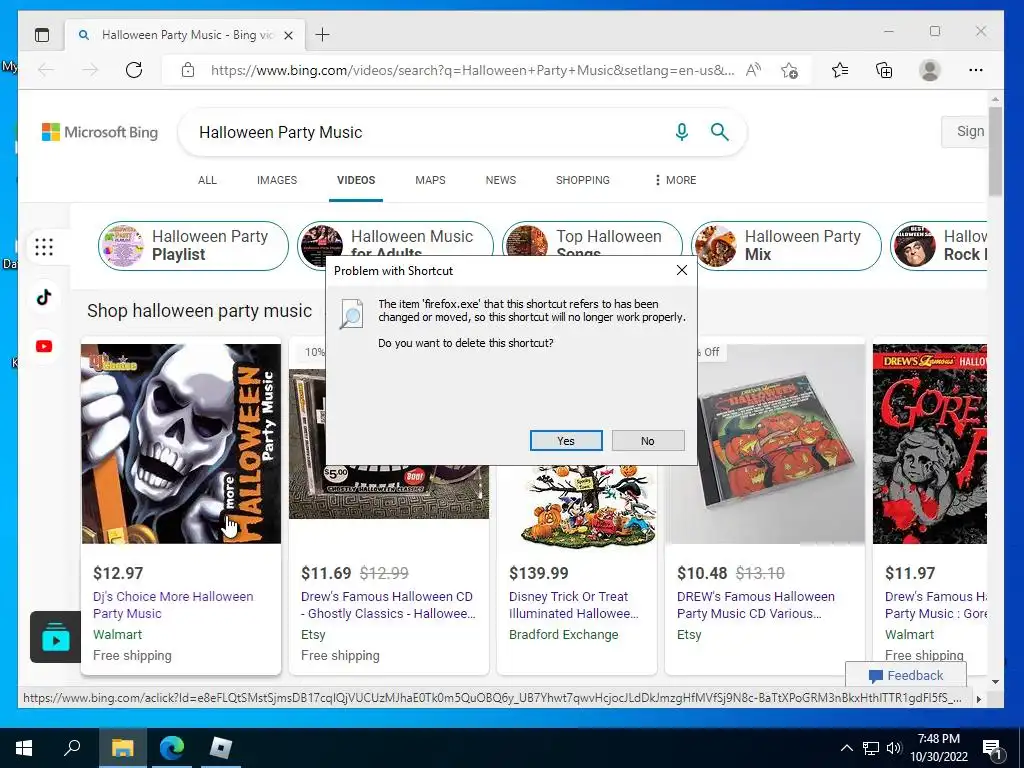Switch to the NEWS tab
Image resolution: width=1024 pixels, height=768 pixels.
(501, 180)
